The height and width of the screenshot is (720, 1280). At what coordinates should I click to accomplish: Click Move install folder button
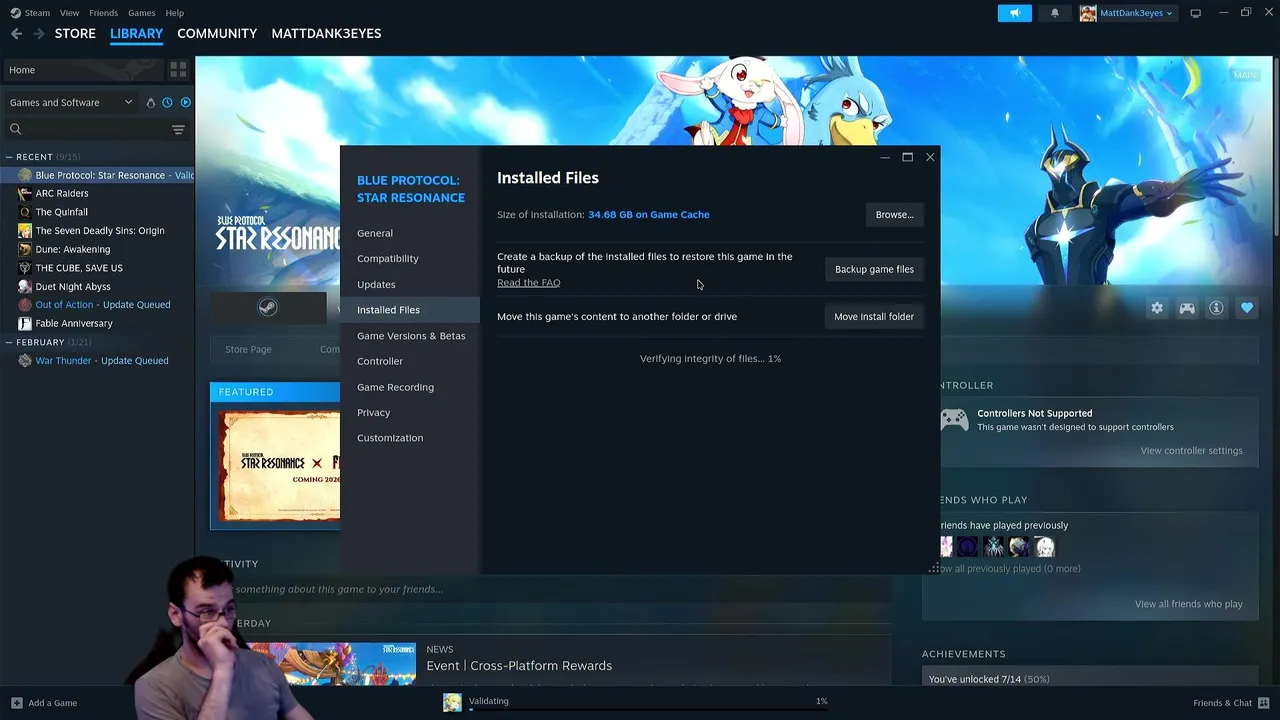pyautogui.click(x=874, y=316)
